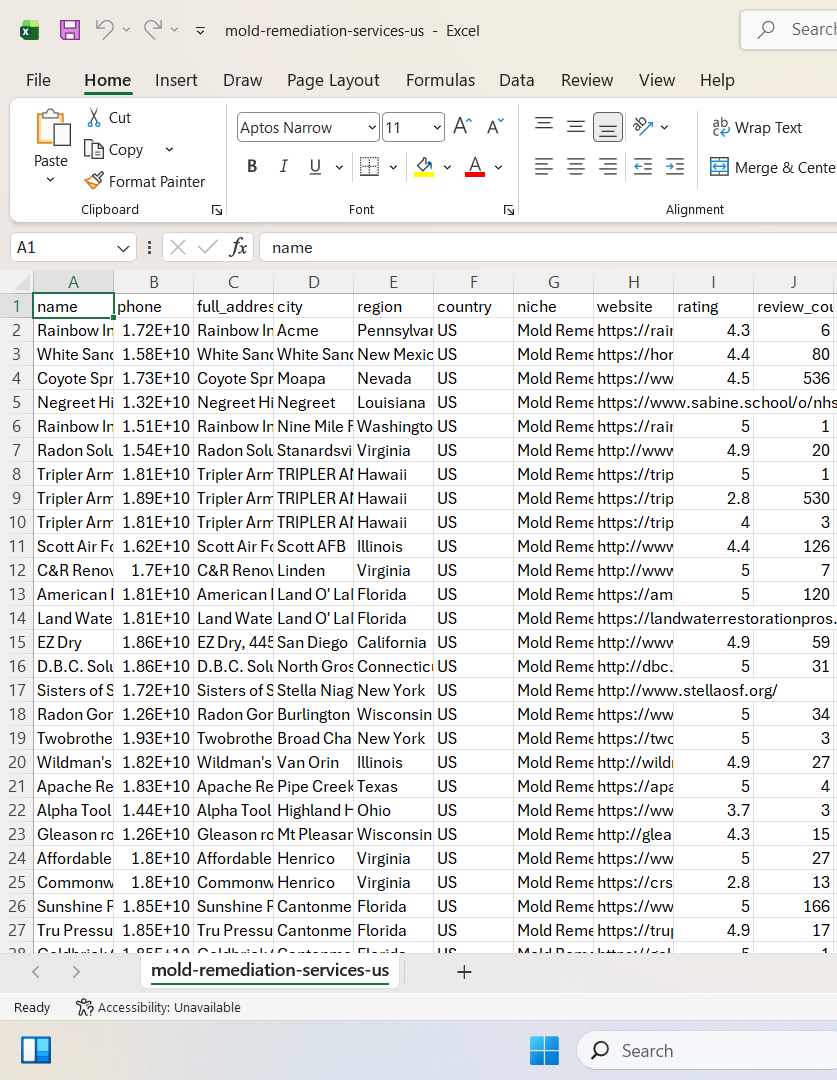Viewport: 837px width, 1080px height.
Task: Expand underline style options arrow
Action: click(x=339, y=167)
